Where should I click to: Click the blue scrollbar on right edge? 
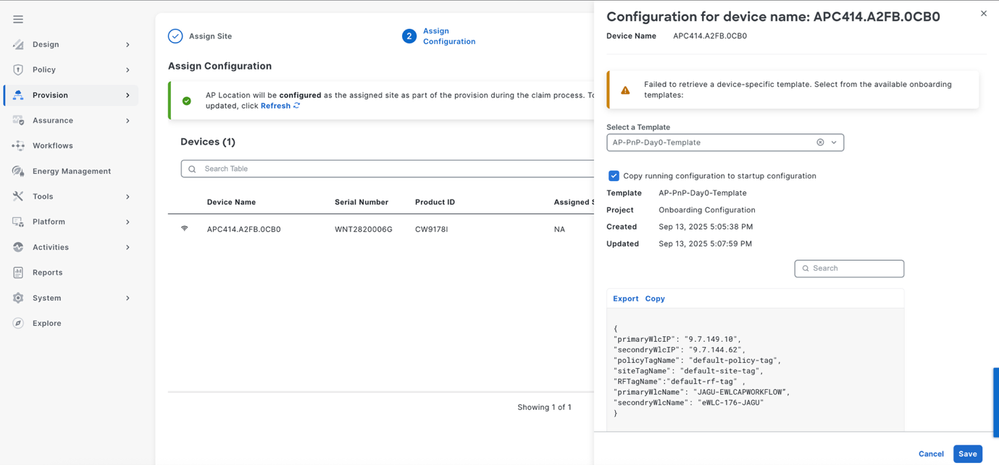click(x=996, y=403)
